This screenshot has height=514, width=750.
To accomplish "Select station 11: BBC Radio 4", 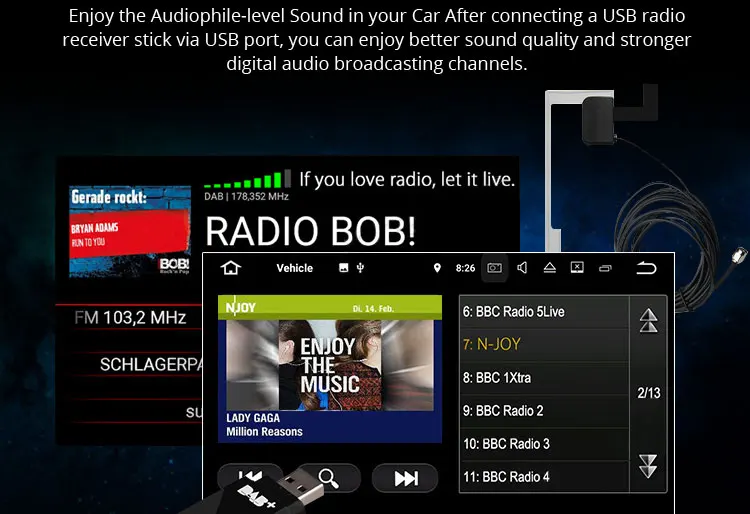I will 544,476.
